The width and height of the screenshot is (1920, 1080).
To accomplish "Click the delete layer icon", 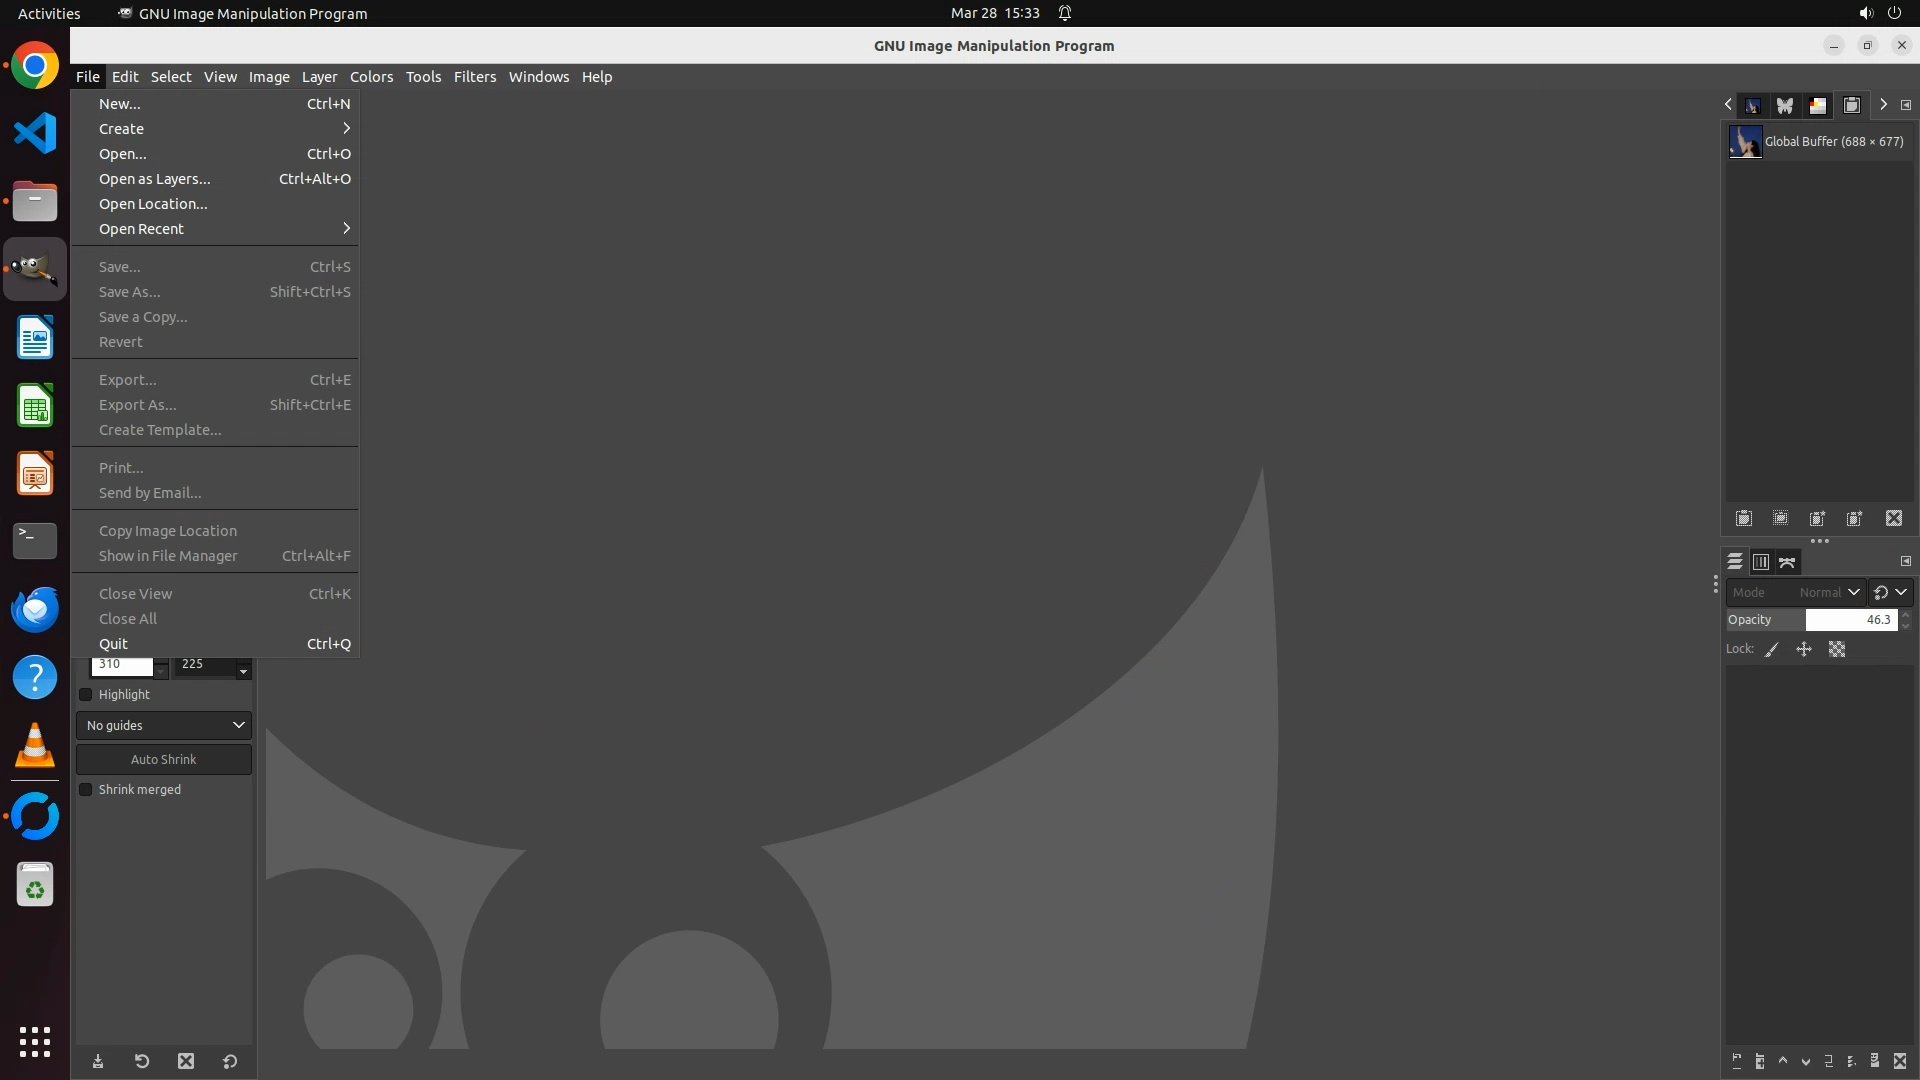I will click(x=1900, y=1061).
